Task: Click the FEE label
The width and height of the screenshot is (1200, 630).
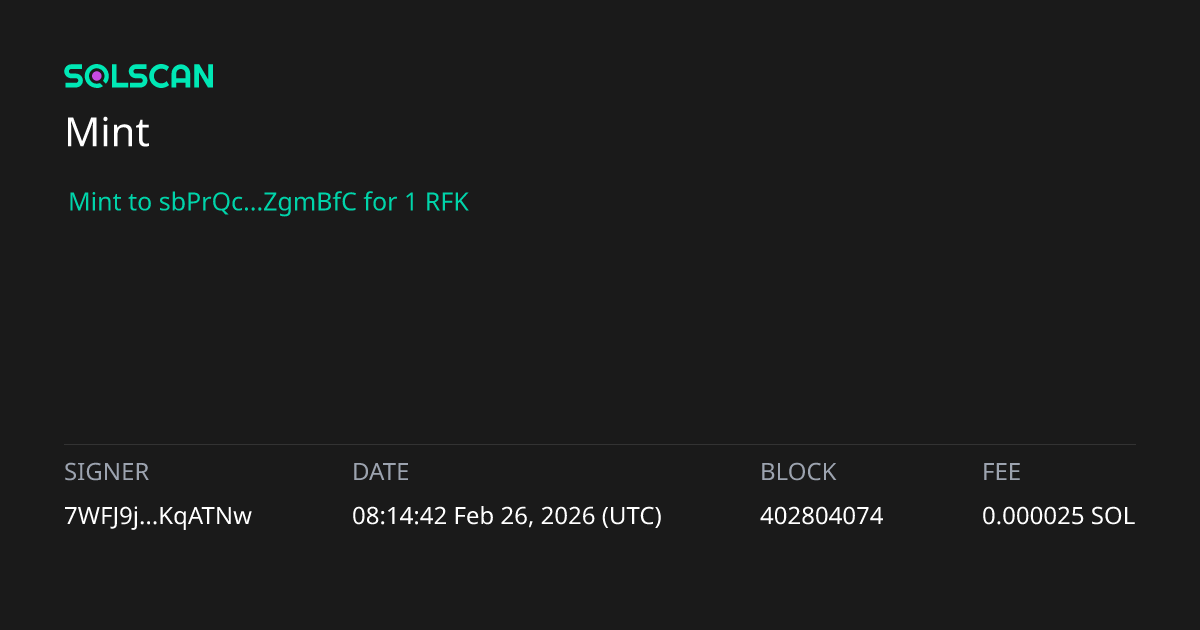Action: [1001, 472]
